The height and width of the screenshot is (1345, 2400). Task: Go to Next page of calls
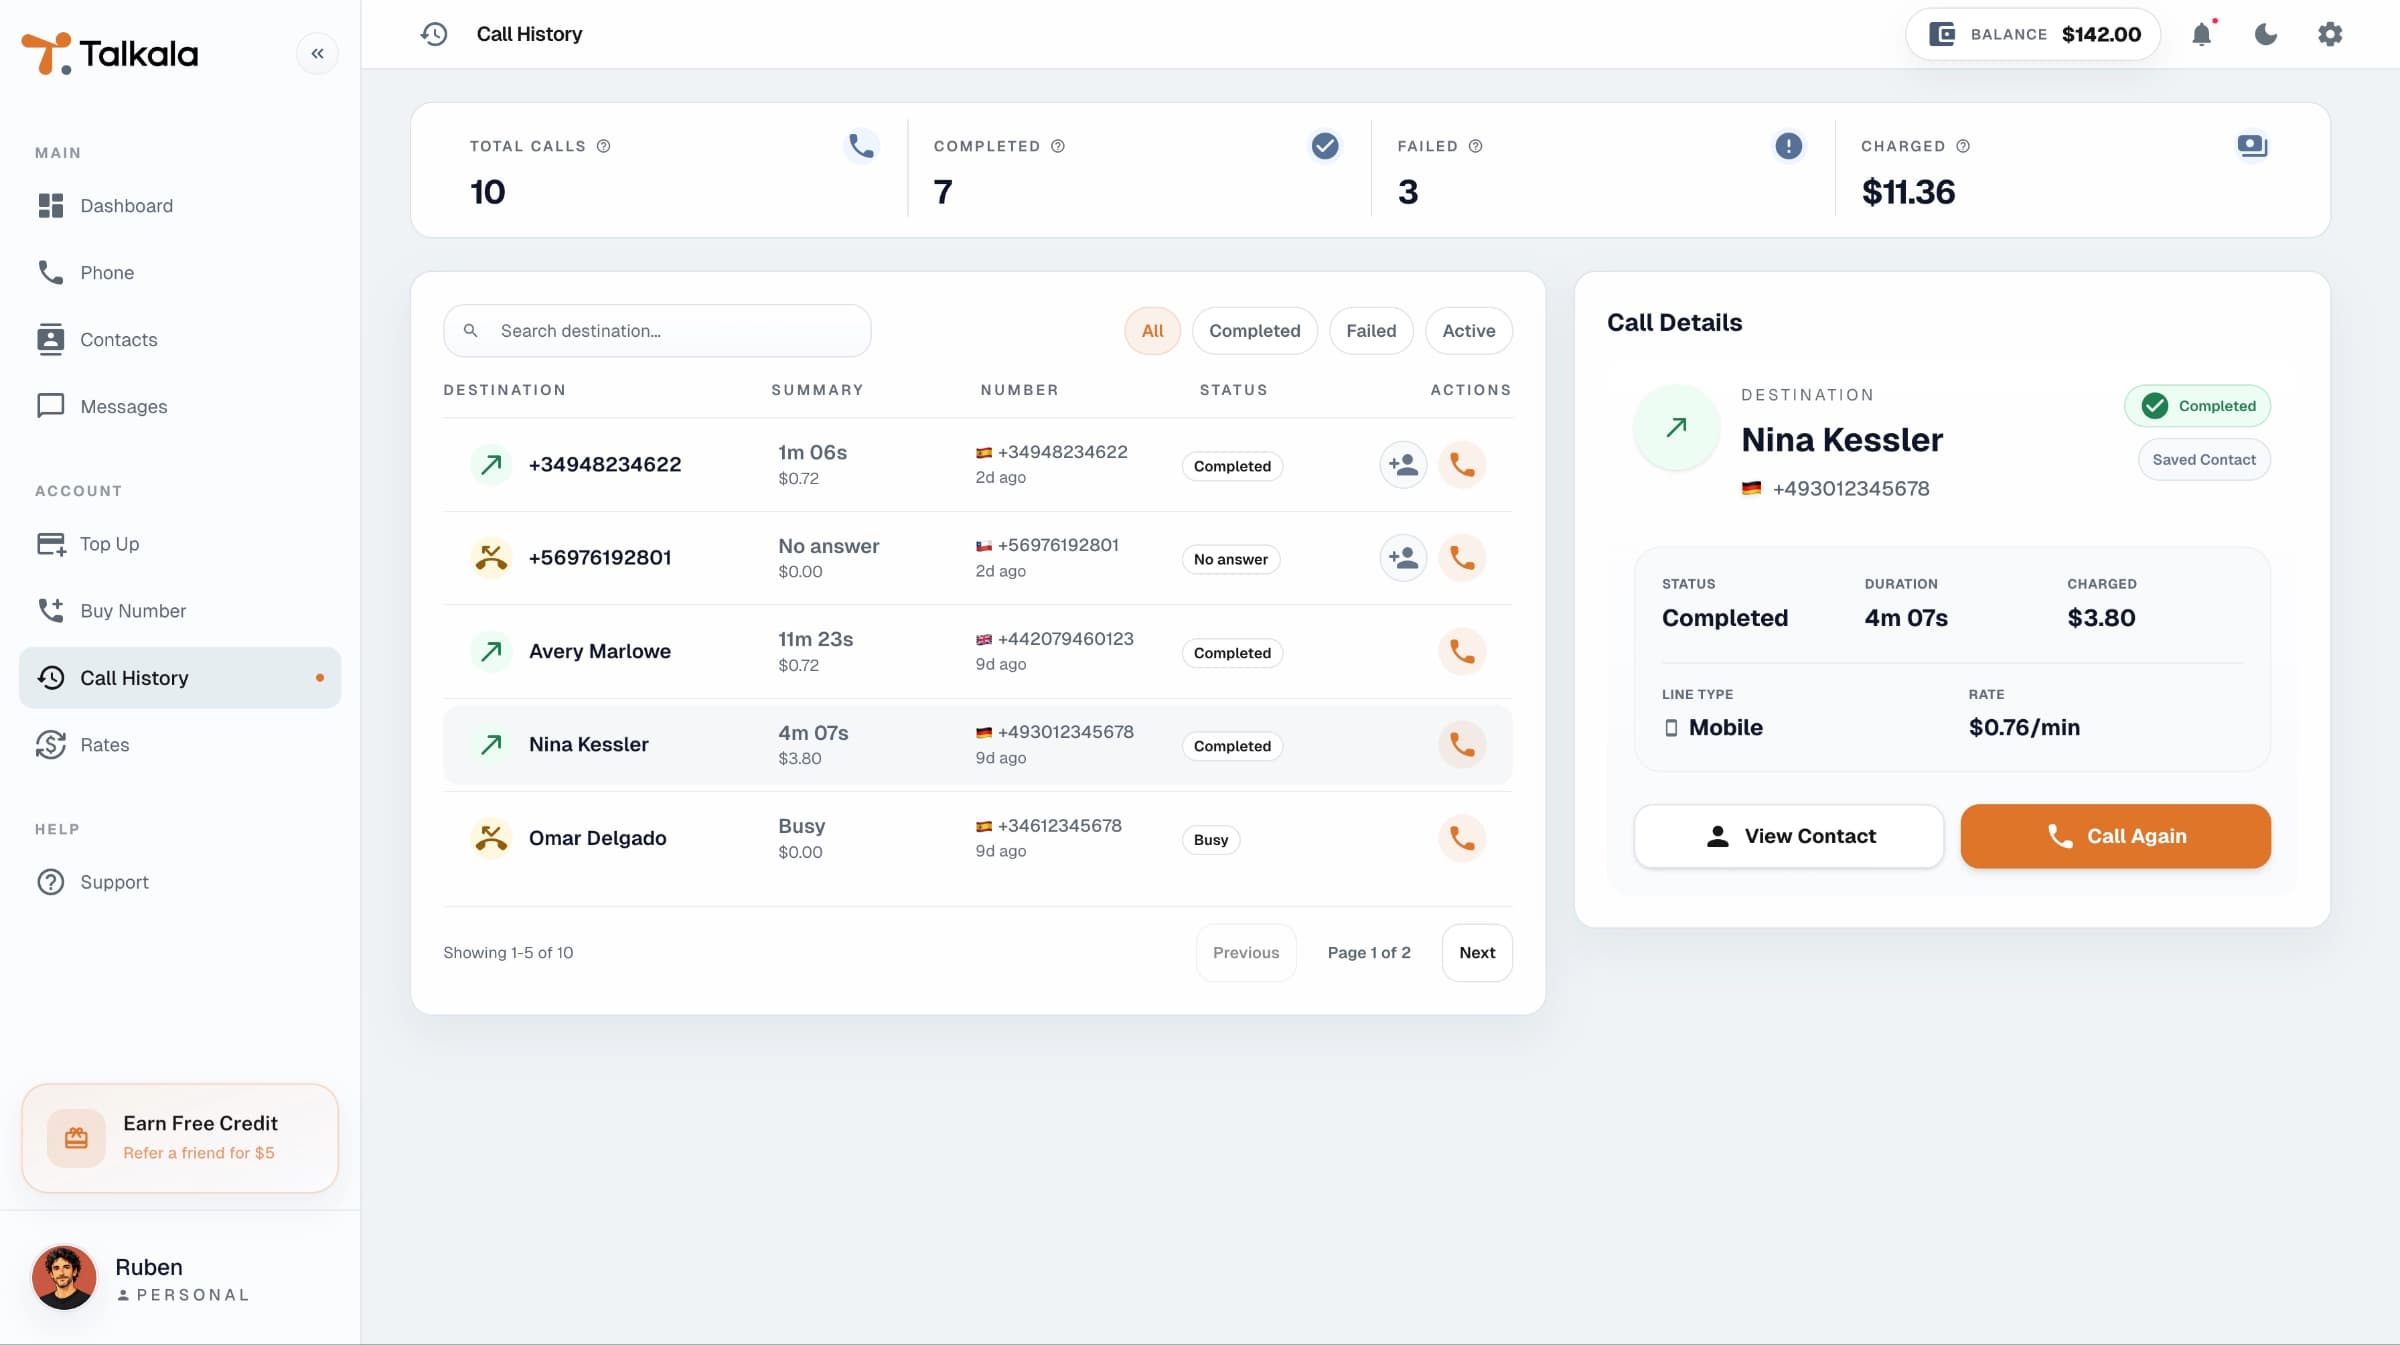pos(1477,953)
